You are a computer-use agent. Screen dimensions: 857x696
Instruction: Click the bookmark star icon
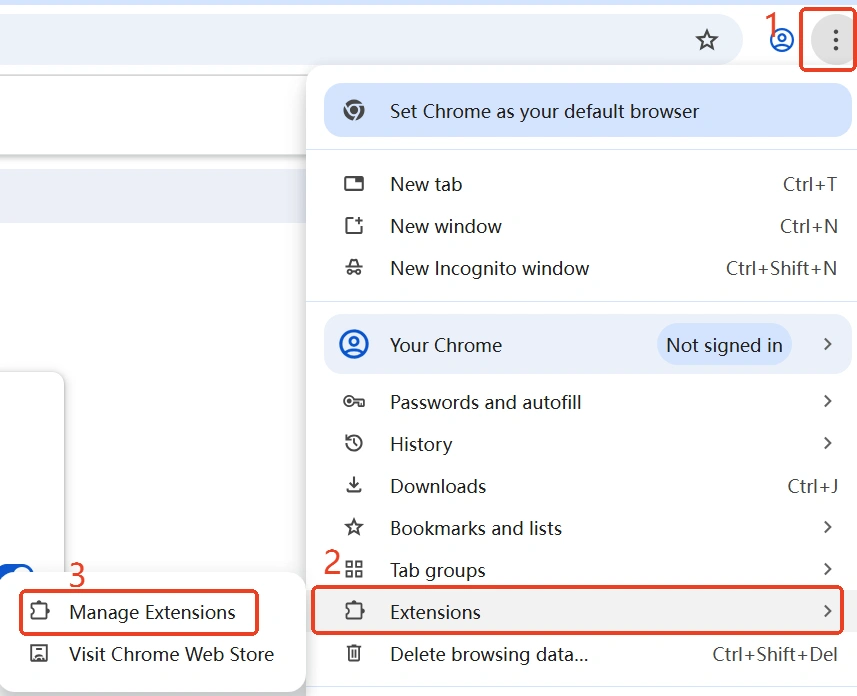707,40
